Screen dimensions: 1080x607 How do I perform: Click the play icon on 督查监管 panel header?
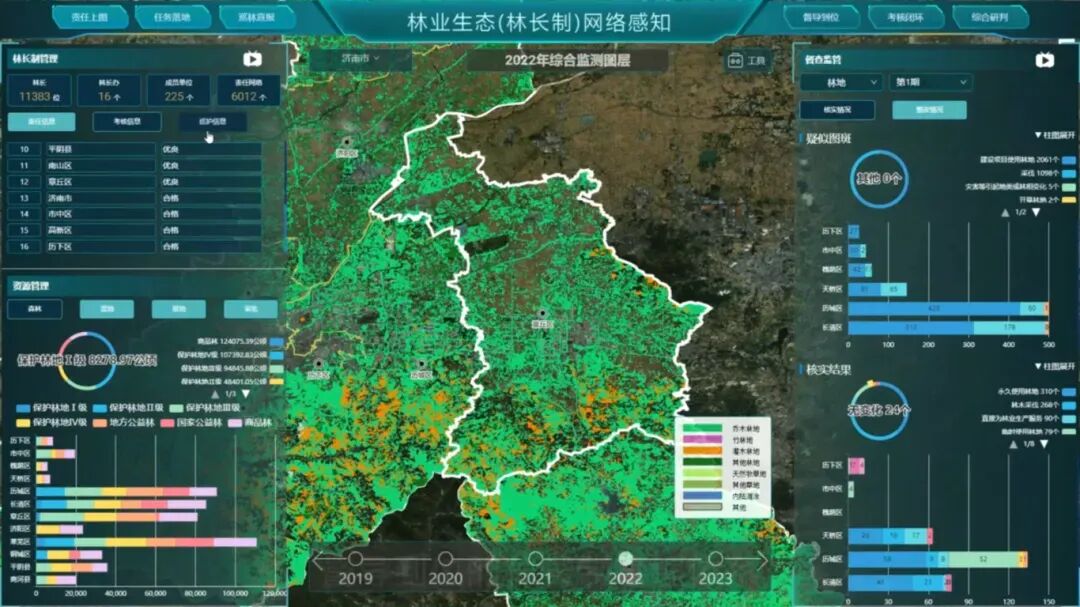tap(1044, 60)
